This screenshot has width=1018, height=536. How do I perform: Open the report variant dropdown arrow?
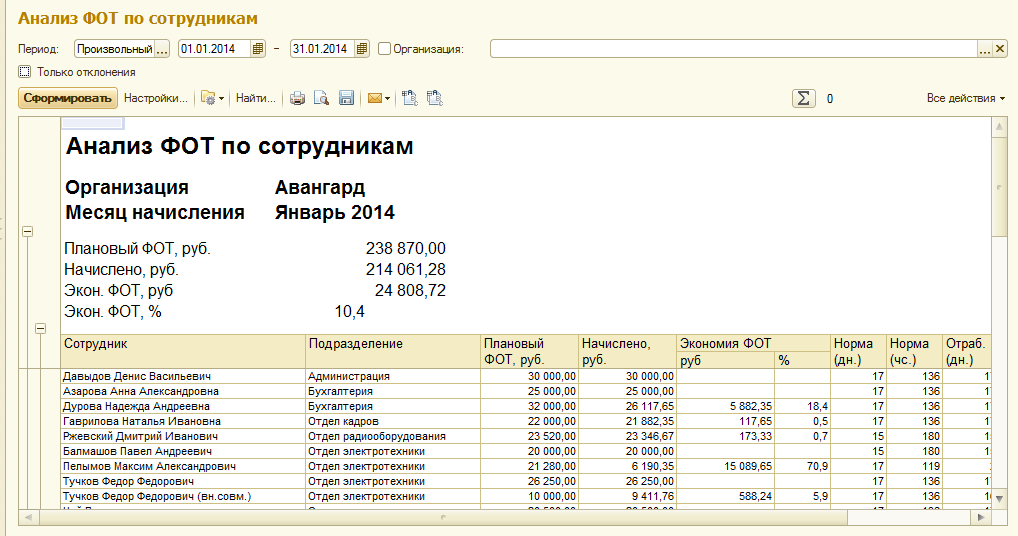[221, 98]
